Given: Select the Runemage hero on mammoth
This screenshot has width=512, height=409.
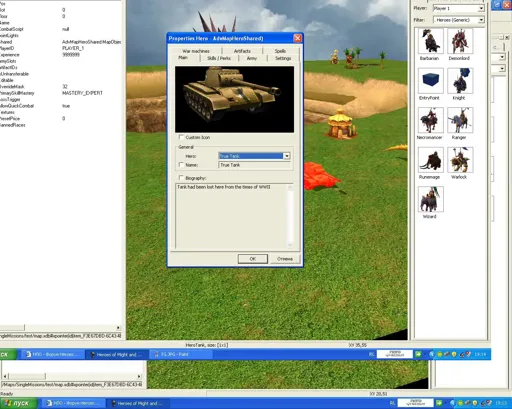Looking at the screenshot, I should [x=431, y=160].
